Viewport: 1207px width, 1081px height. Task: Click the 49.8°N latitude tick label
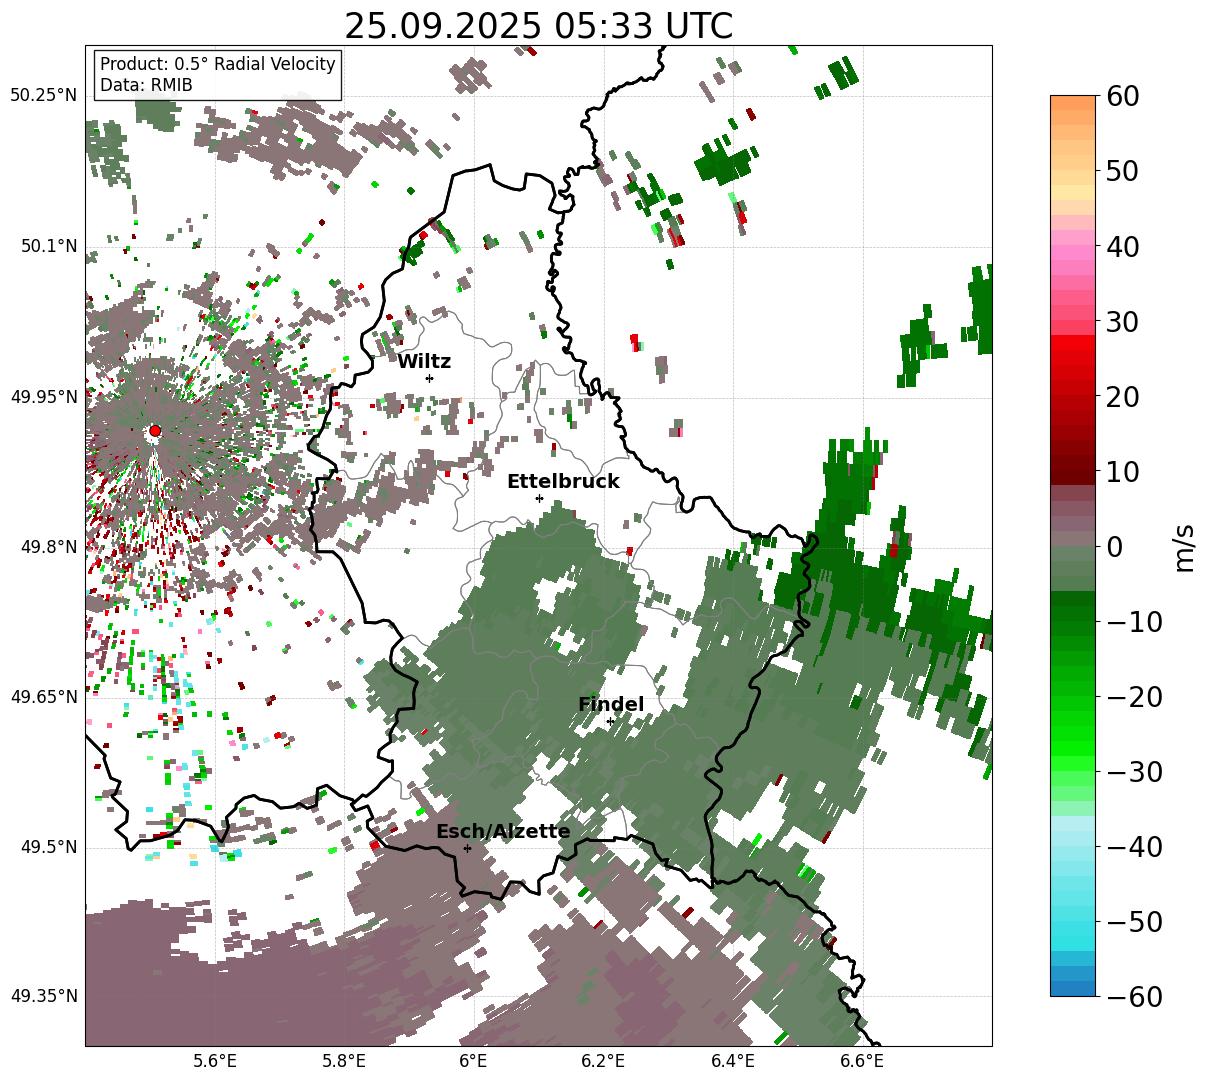pos(48,547)
